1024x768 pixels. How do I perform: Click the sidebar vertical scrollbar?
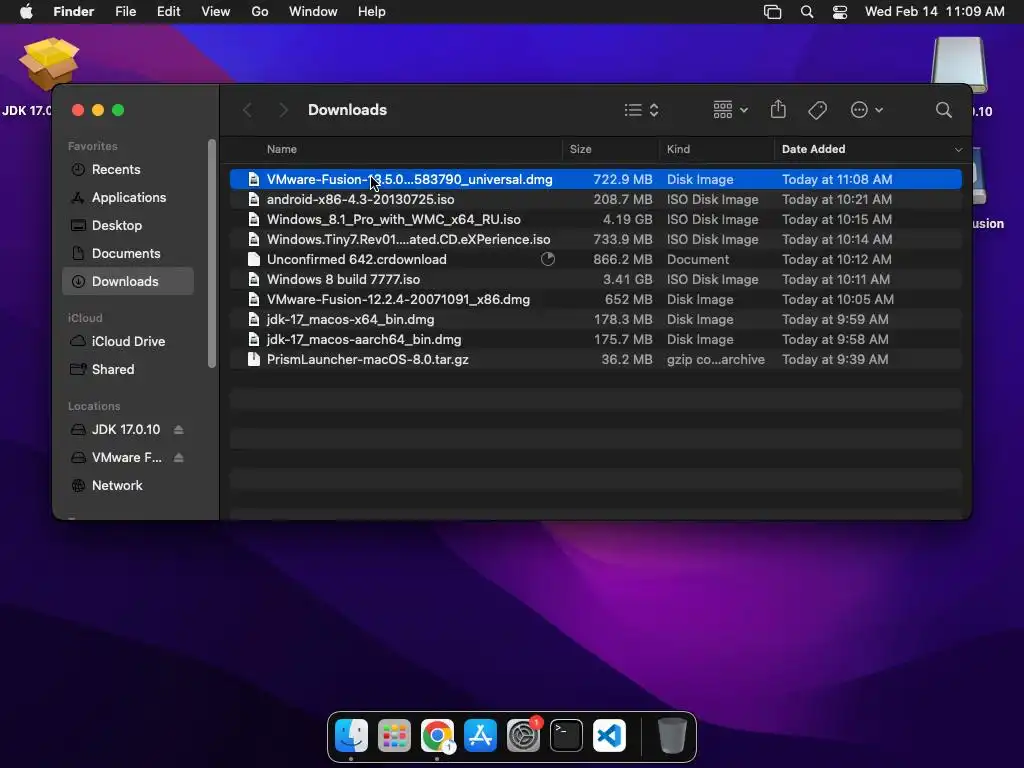click(x=212, y=253)
